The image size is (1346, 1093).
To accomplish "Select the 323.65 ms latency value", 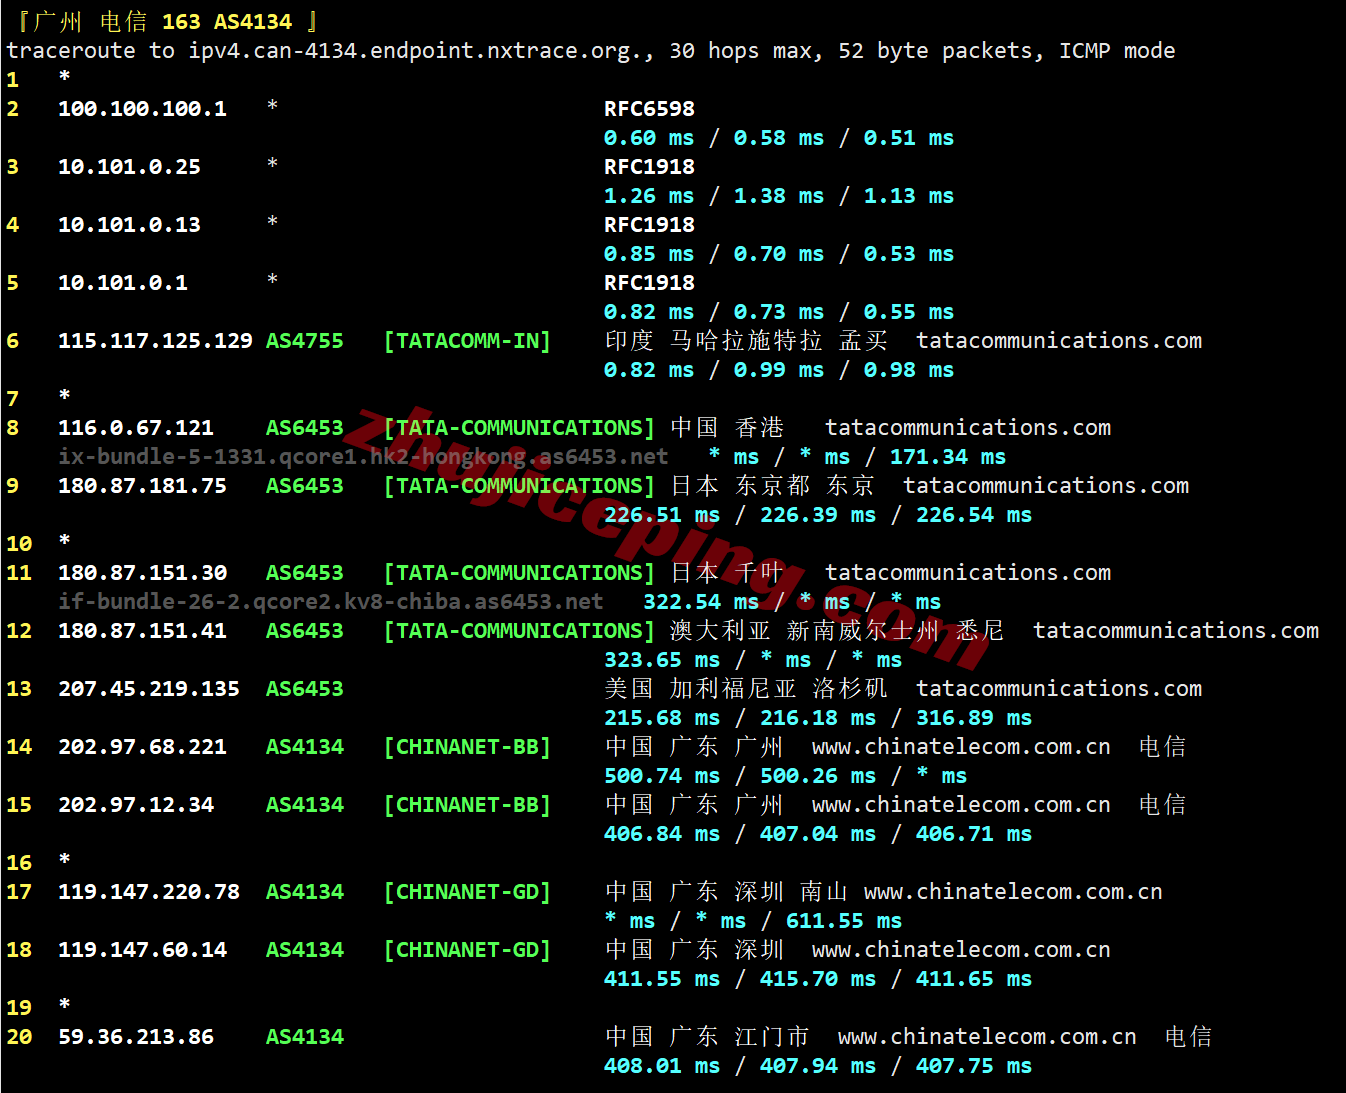I will [662, 660].
